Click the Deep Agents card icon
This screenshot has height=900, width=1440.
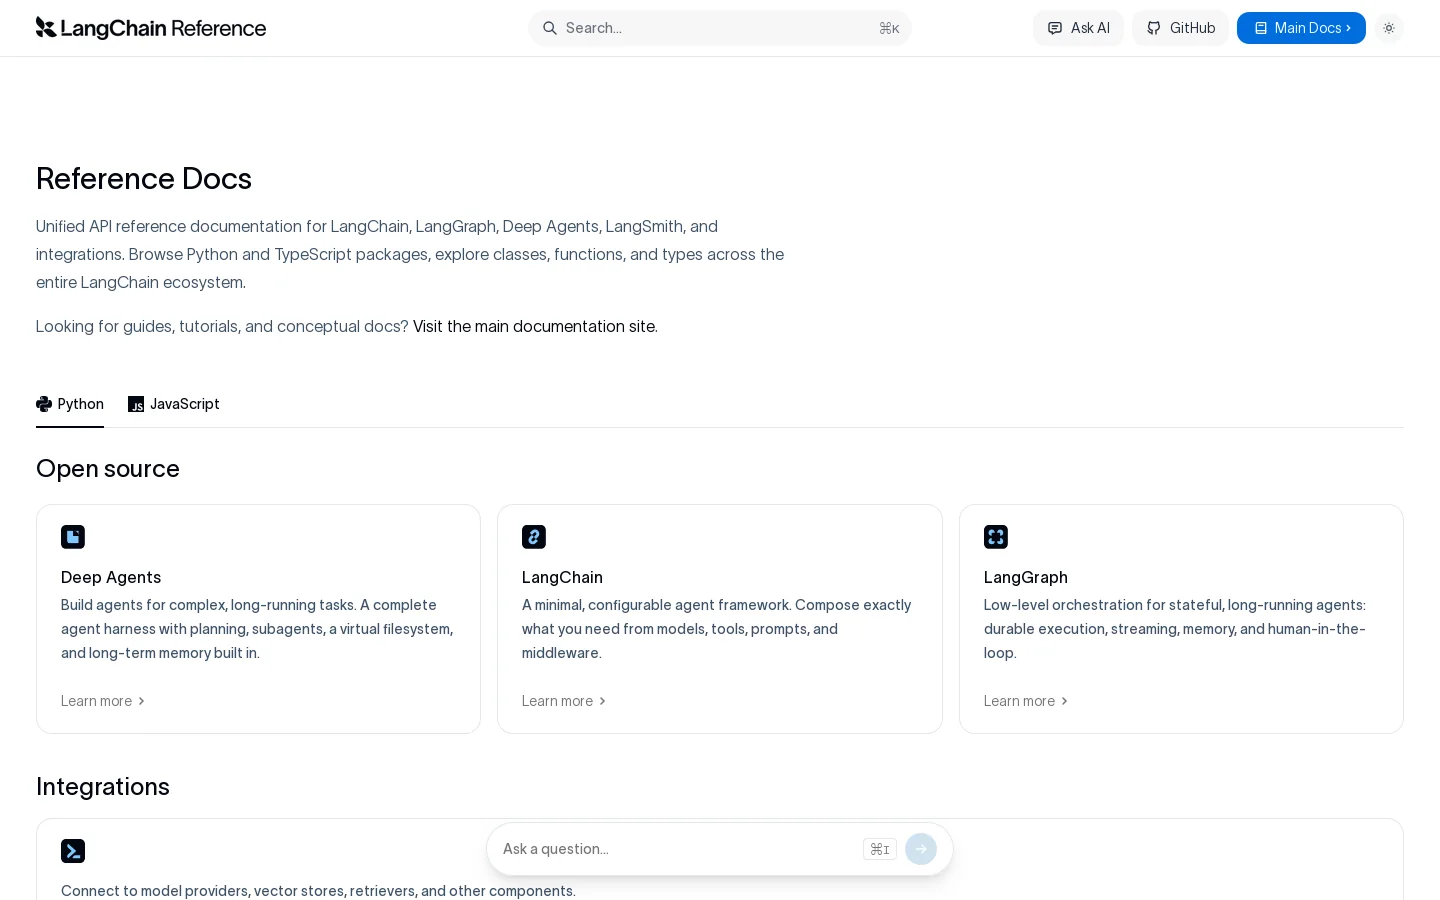point(73,537)
